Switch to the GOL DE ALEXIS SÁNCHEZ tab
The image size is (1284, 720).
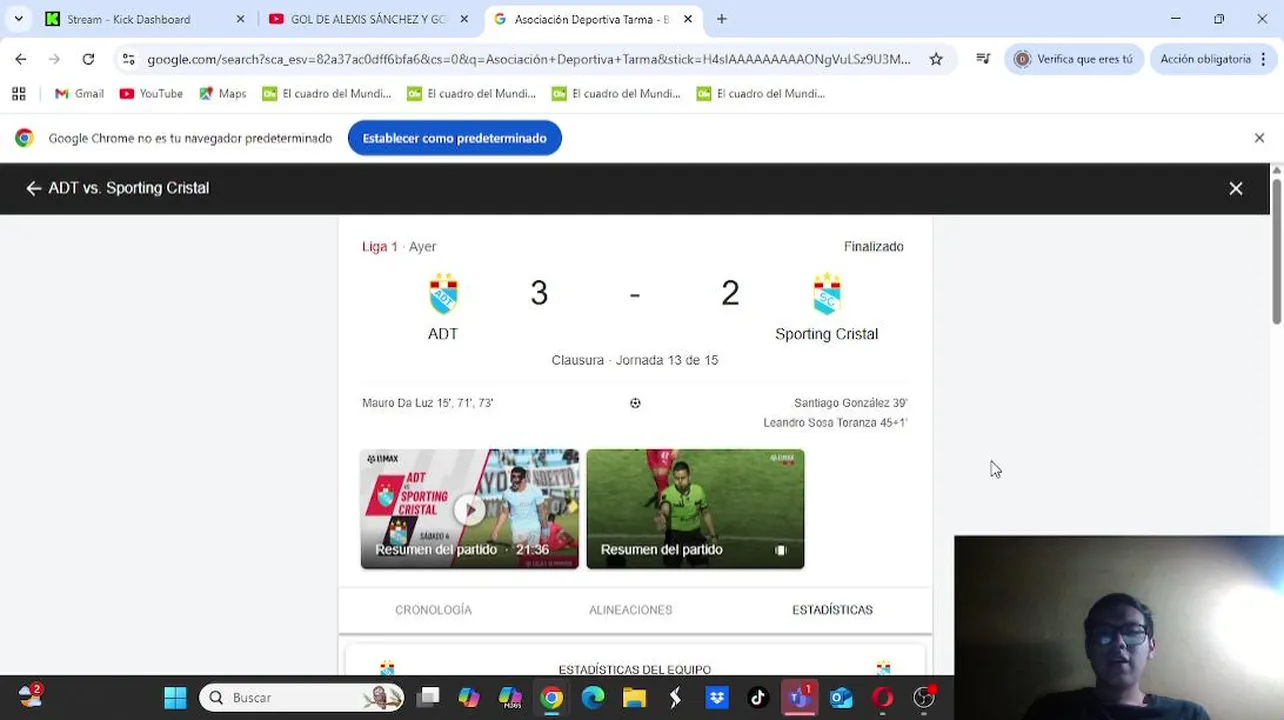click(x=358, y=19)
